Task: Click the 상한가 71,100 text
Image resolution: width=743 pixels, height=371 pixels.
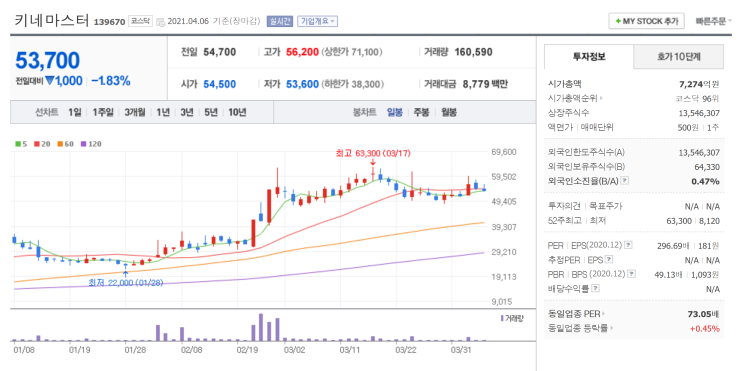Action: [352, 52]
